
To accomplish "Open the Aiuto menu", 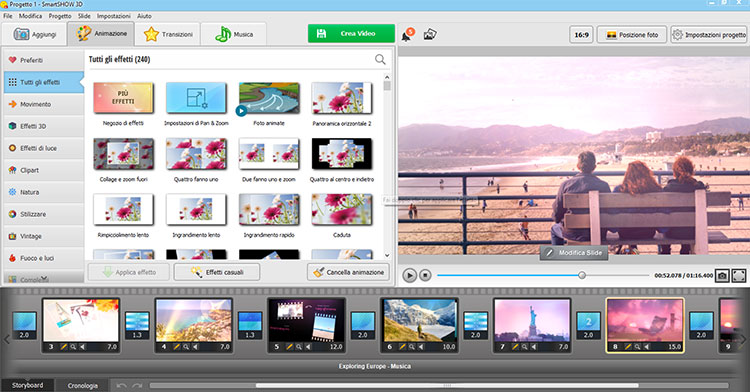I will coord(144,16).
